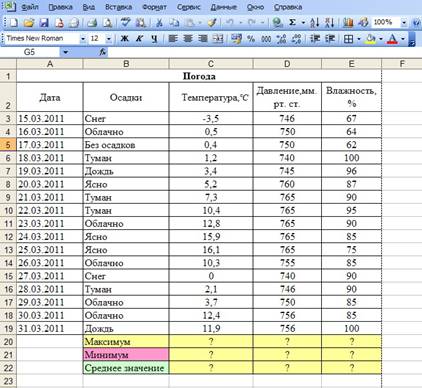The image size is (422, 388).
Task: Open the font size 12 dropdown
Action: pos(109,39)
